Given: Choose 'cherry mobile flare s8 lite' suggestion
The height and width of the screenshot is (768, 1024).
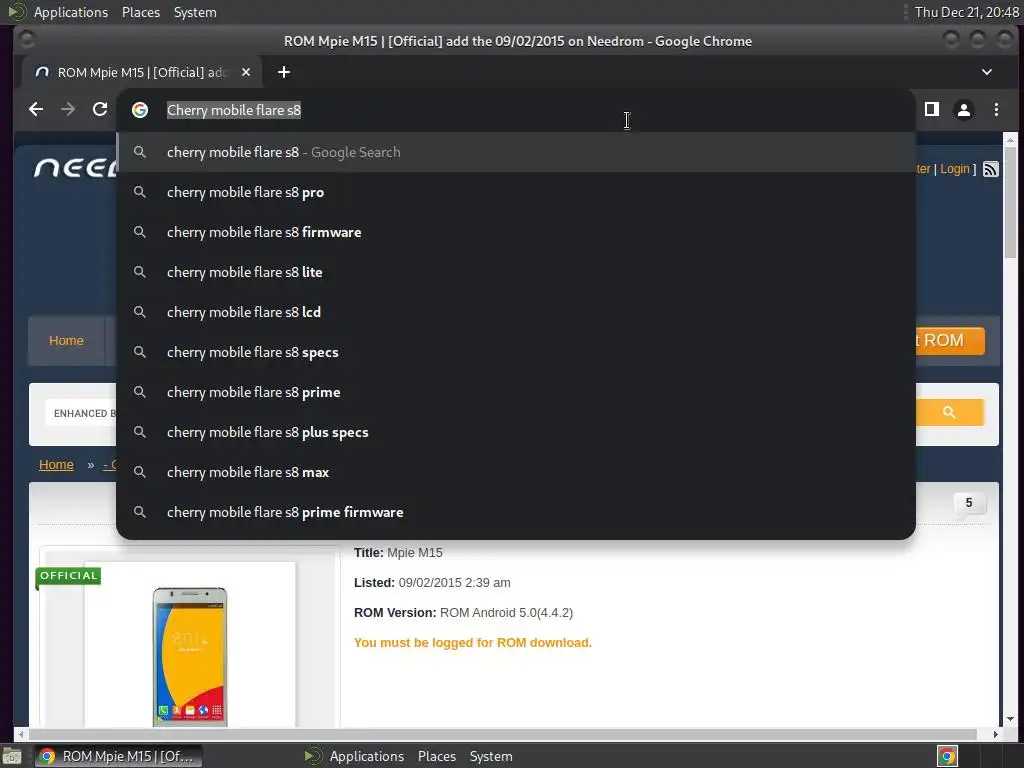Looking at the screenshot, I should pos(516,272).
